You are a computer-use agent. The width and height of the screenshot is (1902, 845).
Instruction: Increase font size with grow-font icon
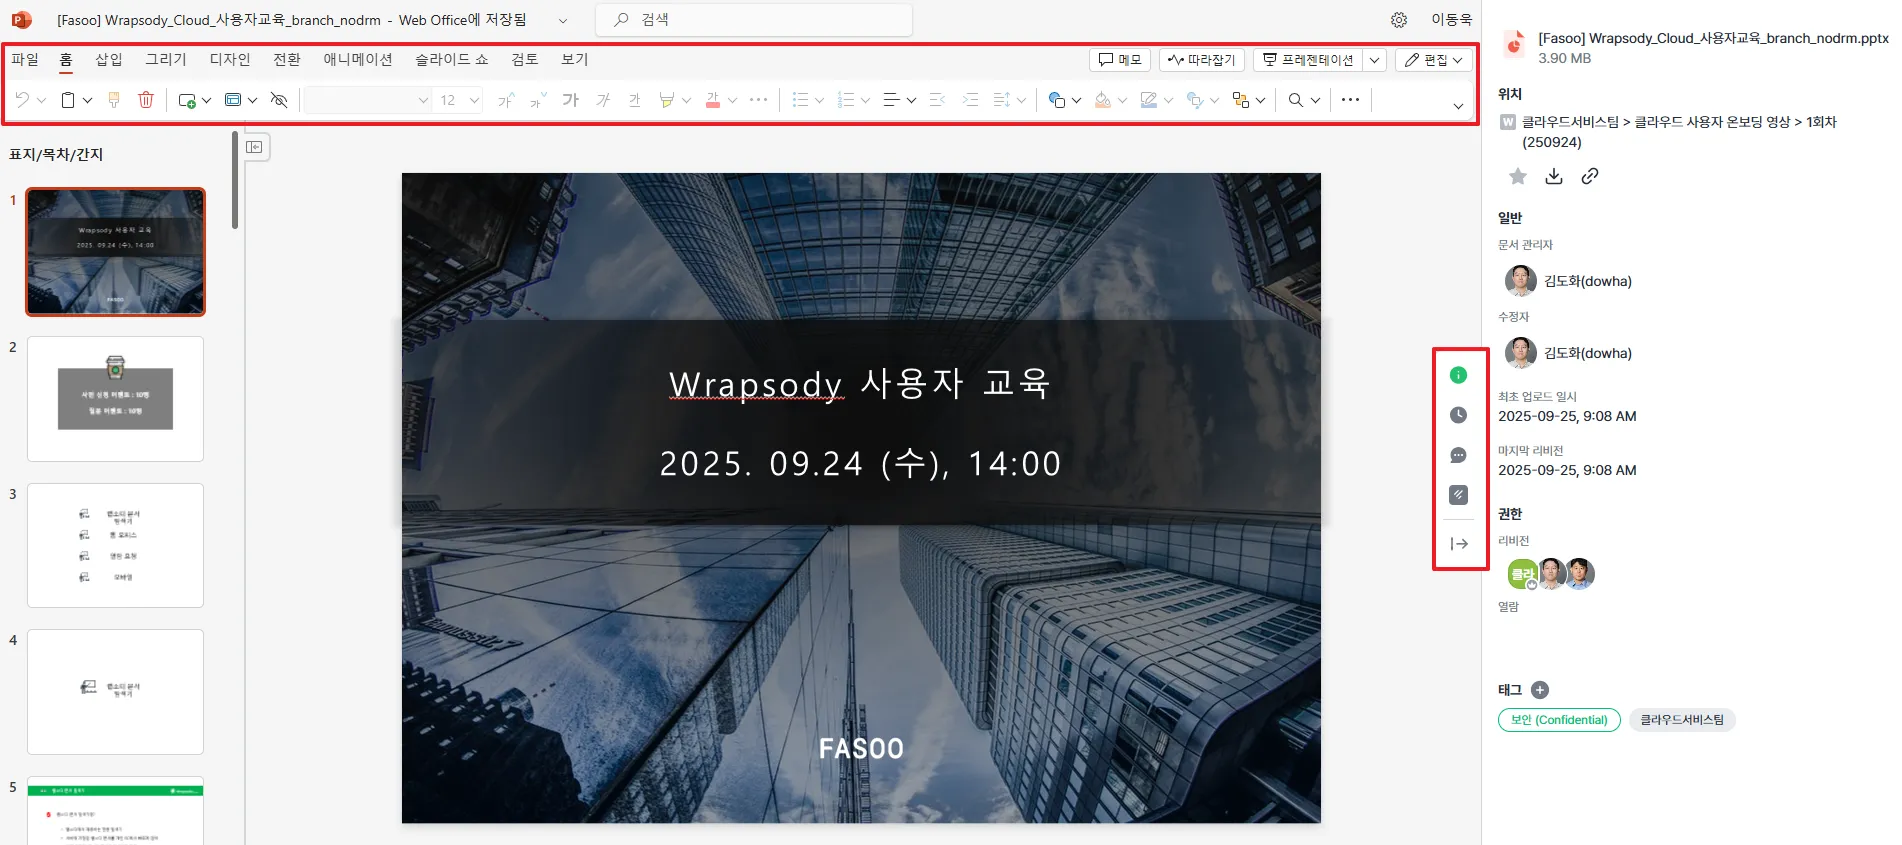(x=507, y=100)
